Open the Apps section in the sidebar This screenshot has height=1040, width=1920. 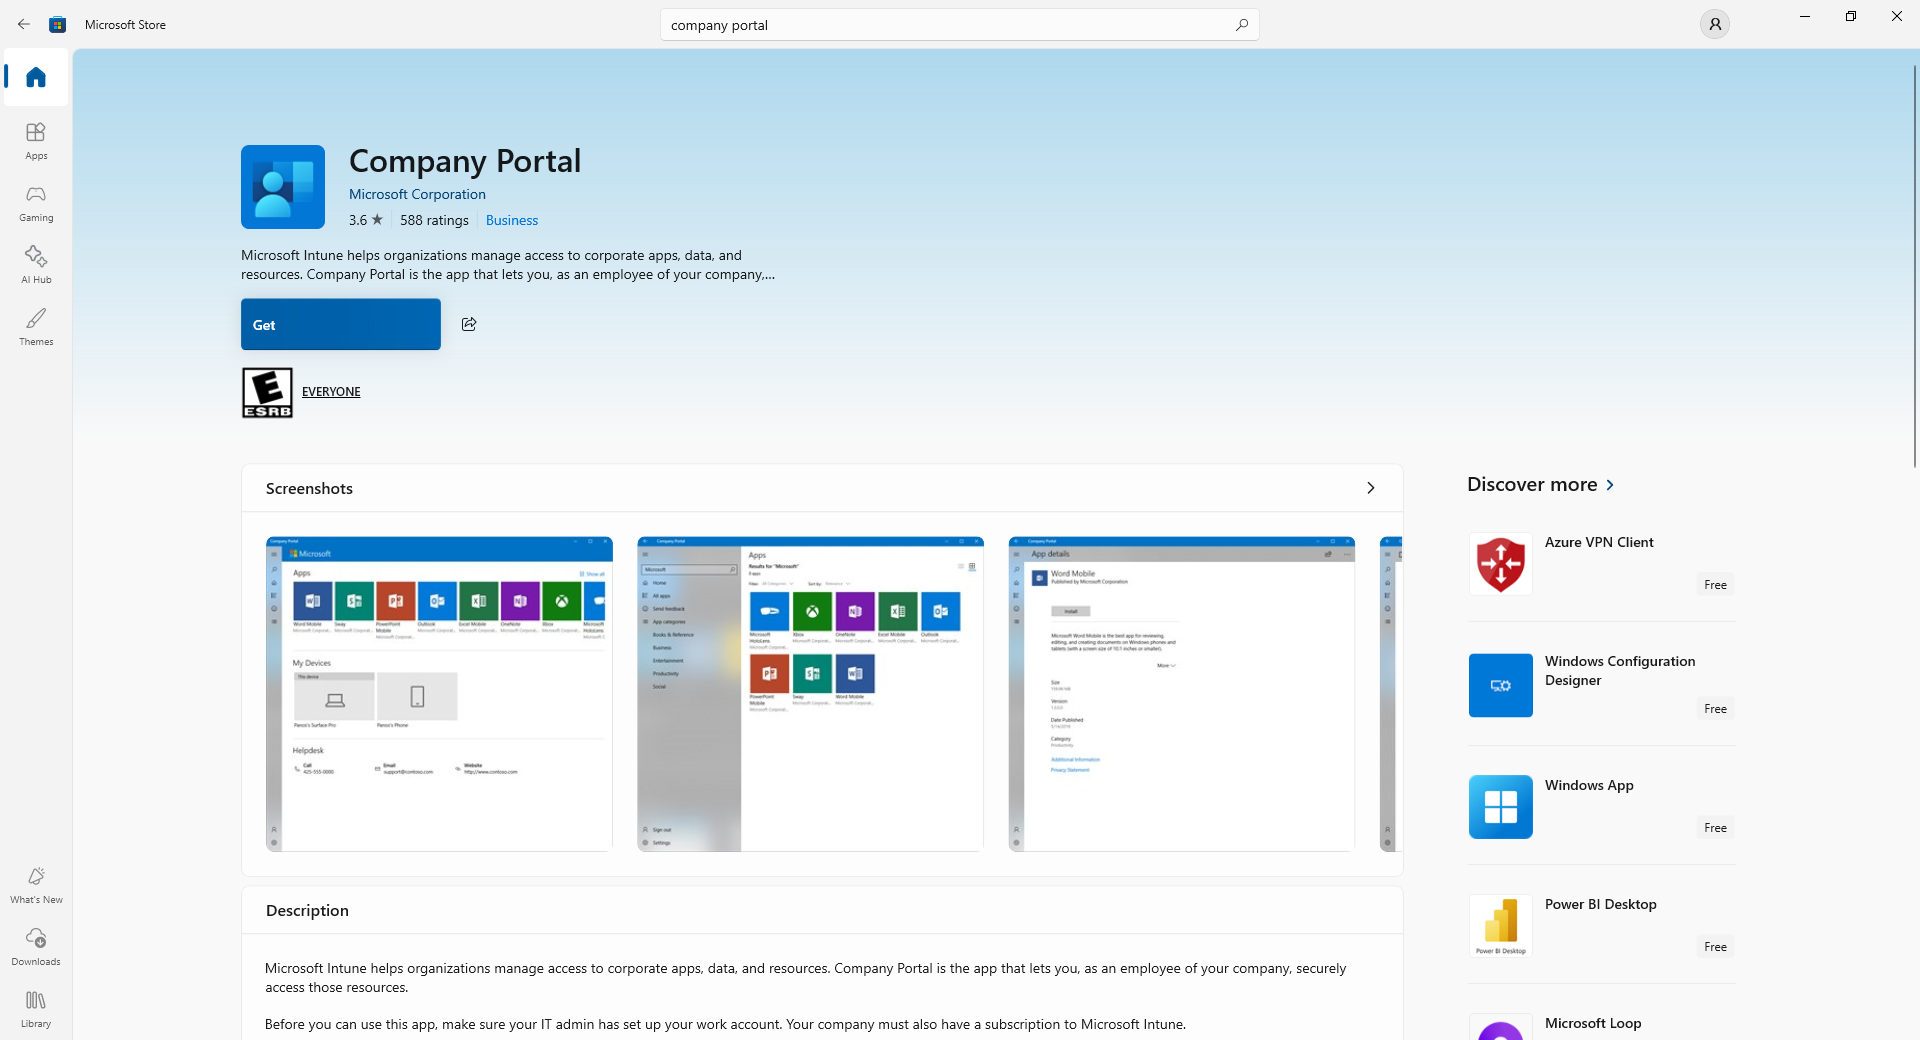point(35,140)
